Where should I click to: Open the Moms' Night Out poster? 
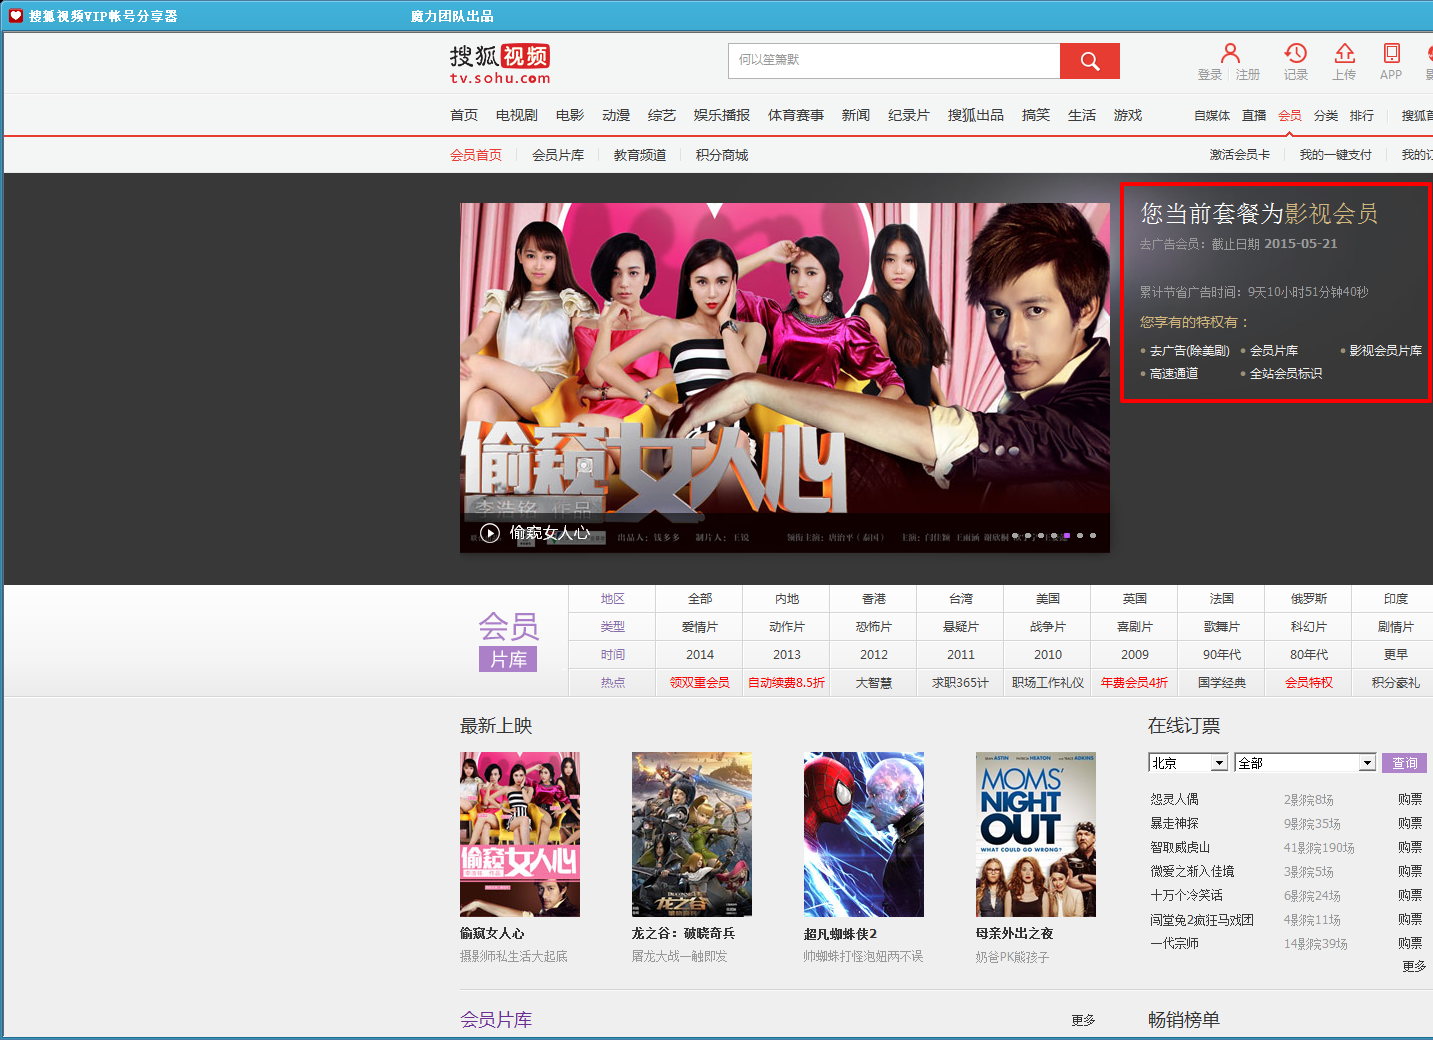(1036, 834)
